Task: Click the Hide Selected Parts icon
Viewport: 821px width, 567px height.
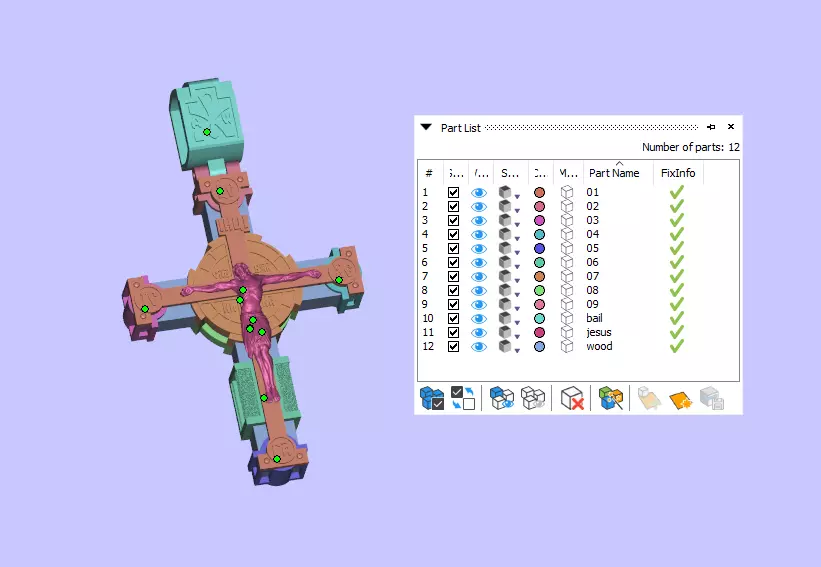Action: pyautogui.click(x=533, y=398)
